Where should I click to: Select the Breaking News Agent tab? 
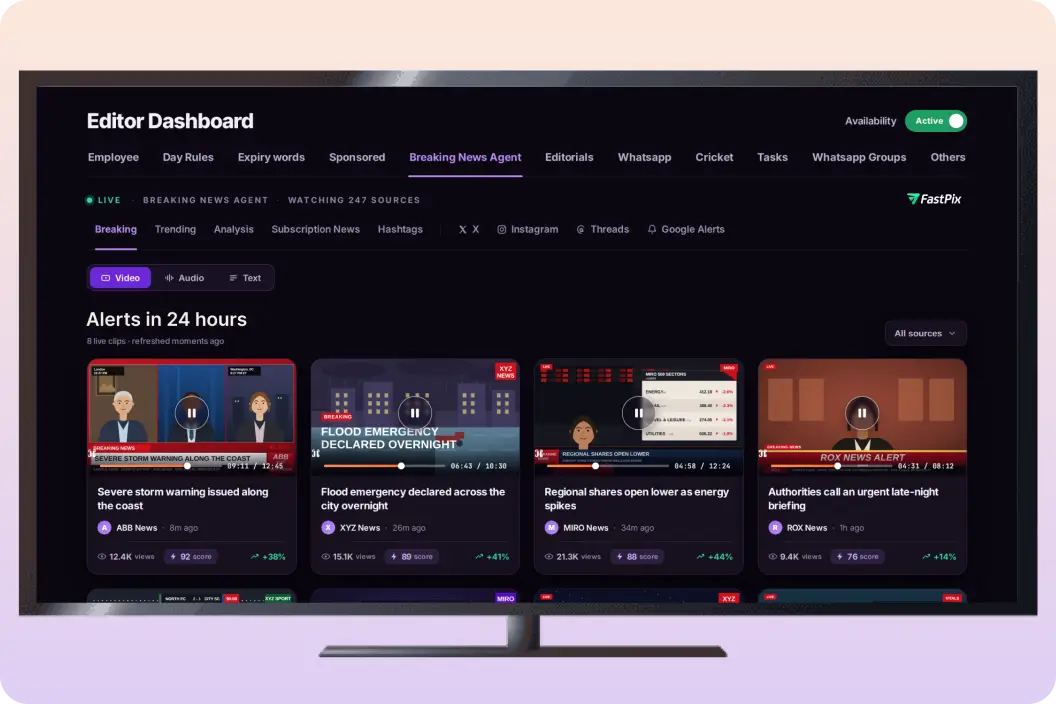tap(465, 157)
